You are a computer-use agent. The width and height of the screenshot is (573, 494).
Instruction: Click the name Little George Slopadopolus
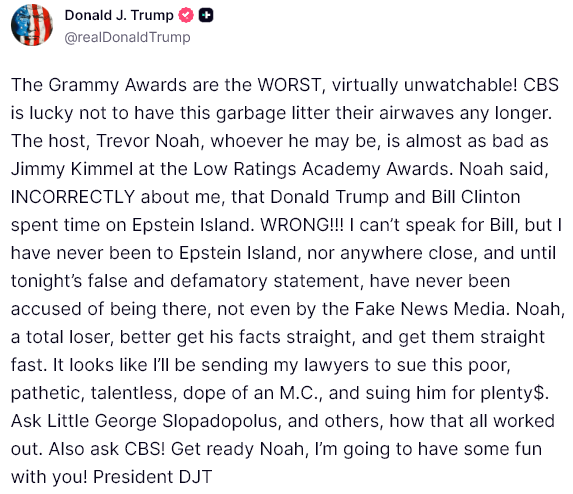click(x=164, y=421)
